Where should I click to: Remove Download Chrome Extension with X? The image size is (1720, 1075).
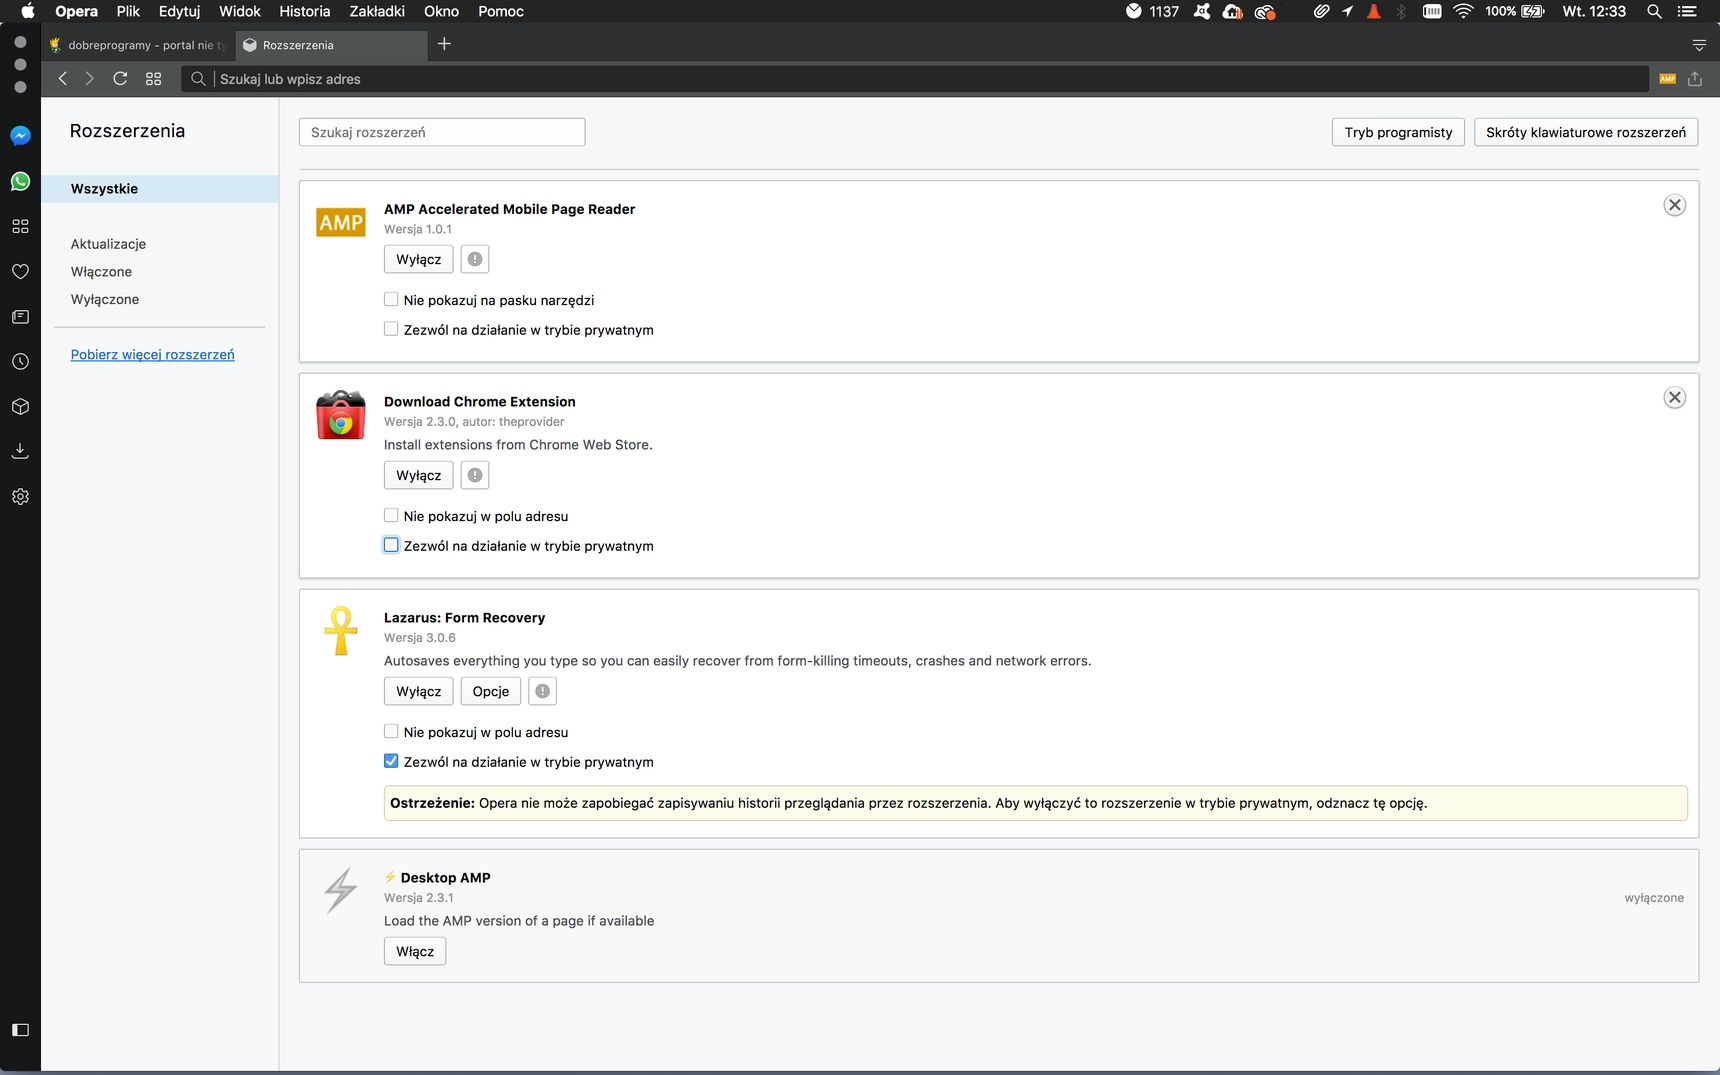[1674, 398]
